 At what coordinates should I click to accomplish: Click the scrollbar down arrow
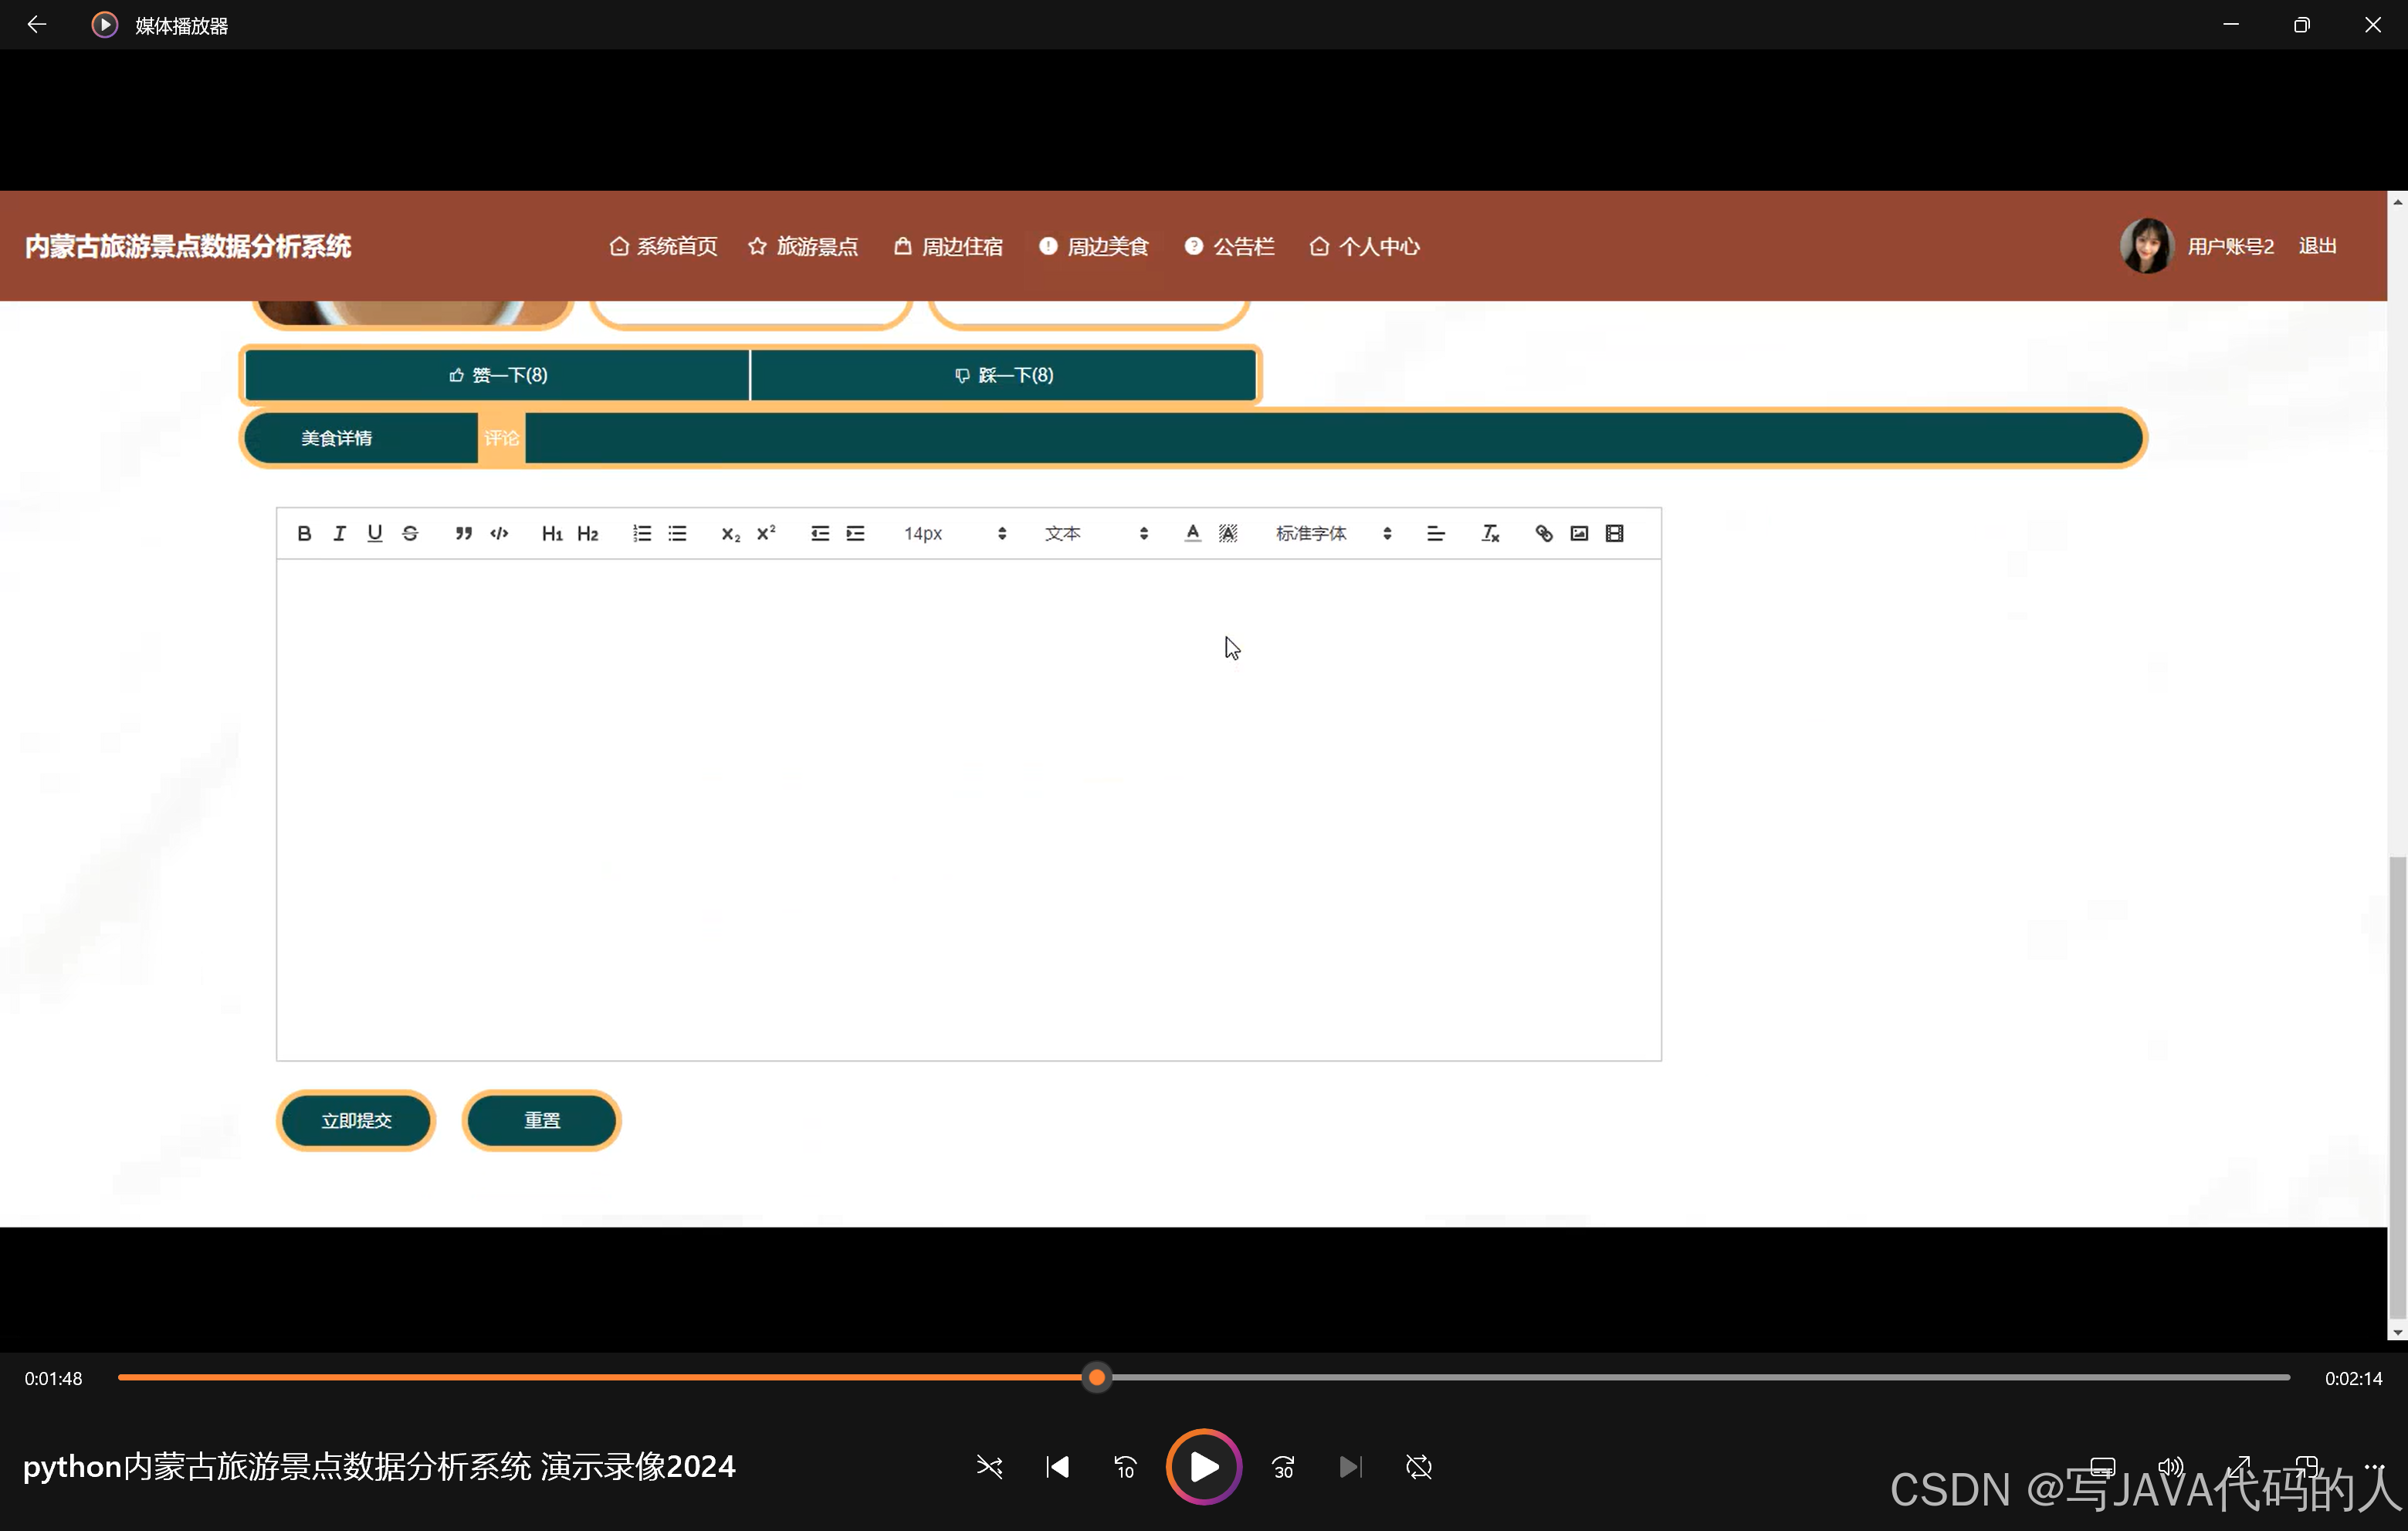tap(2397, 1332)
